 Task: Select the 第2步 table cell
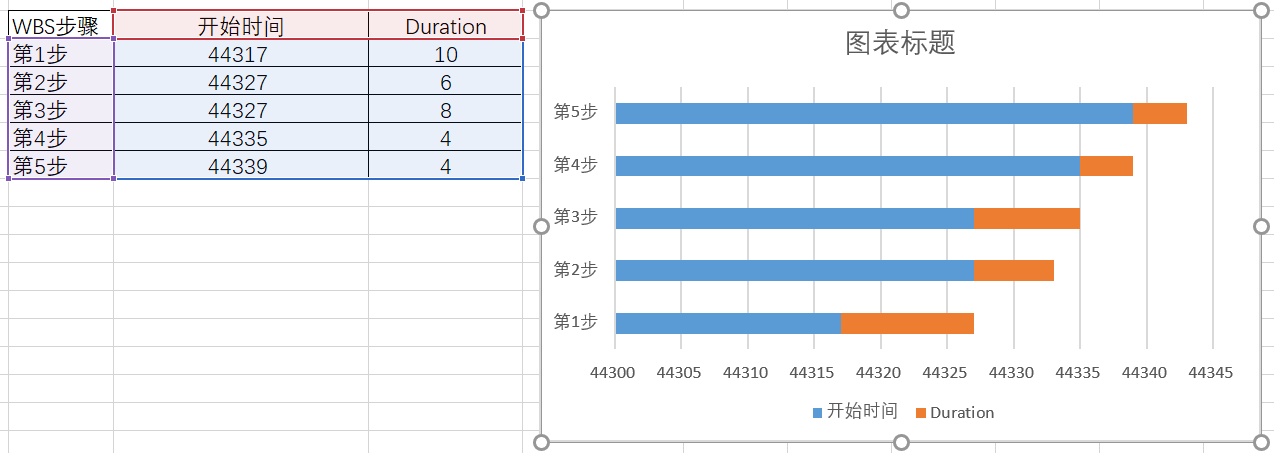click(61, 82)
